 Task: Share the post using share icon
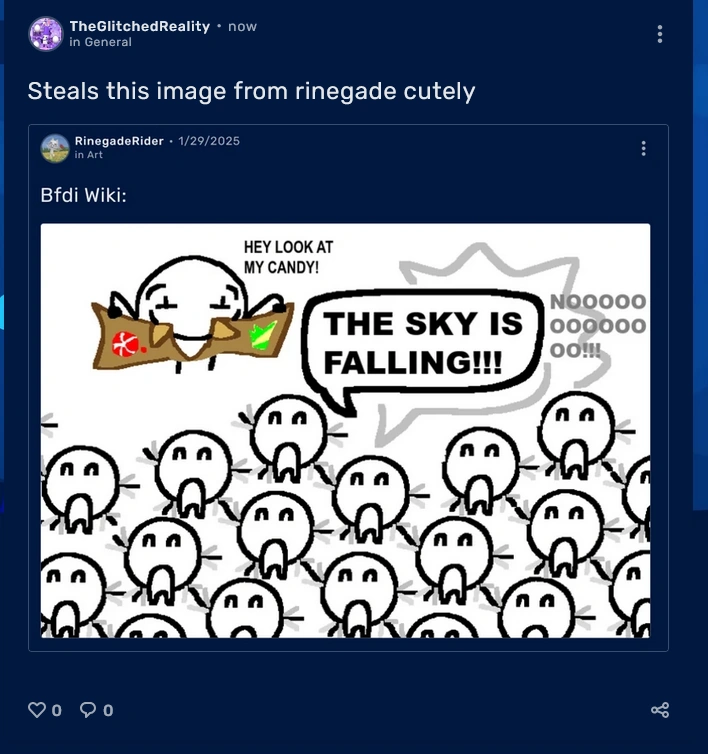(660, 710)
